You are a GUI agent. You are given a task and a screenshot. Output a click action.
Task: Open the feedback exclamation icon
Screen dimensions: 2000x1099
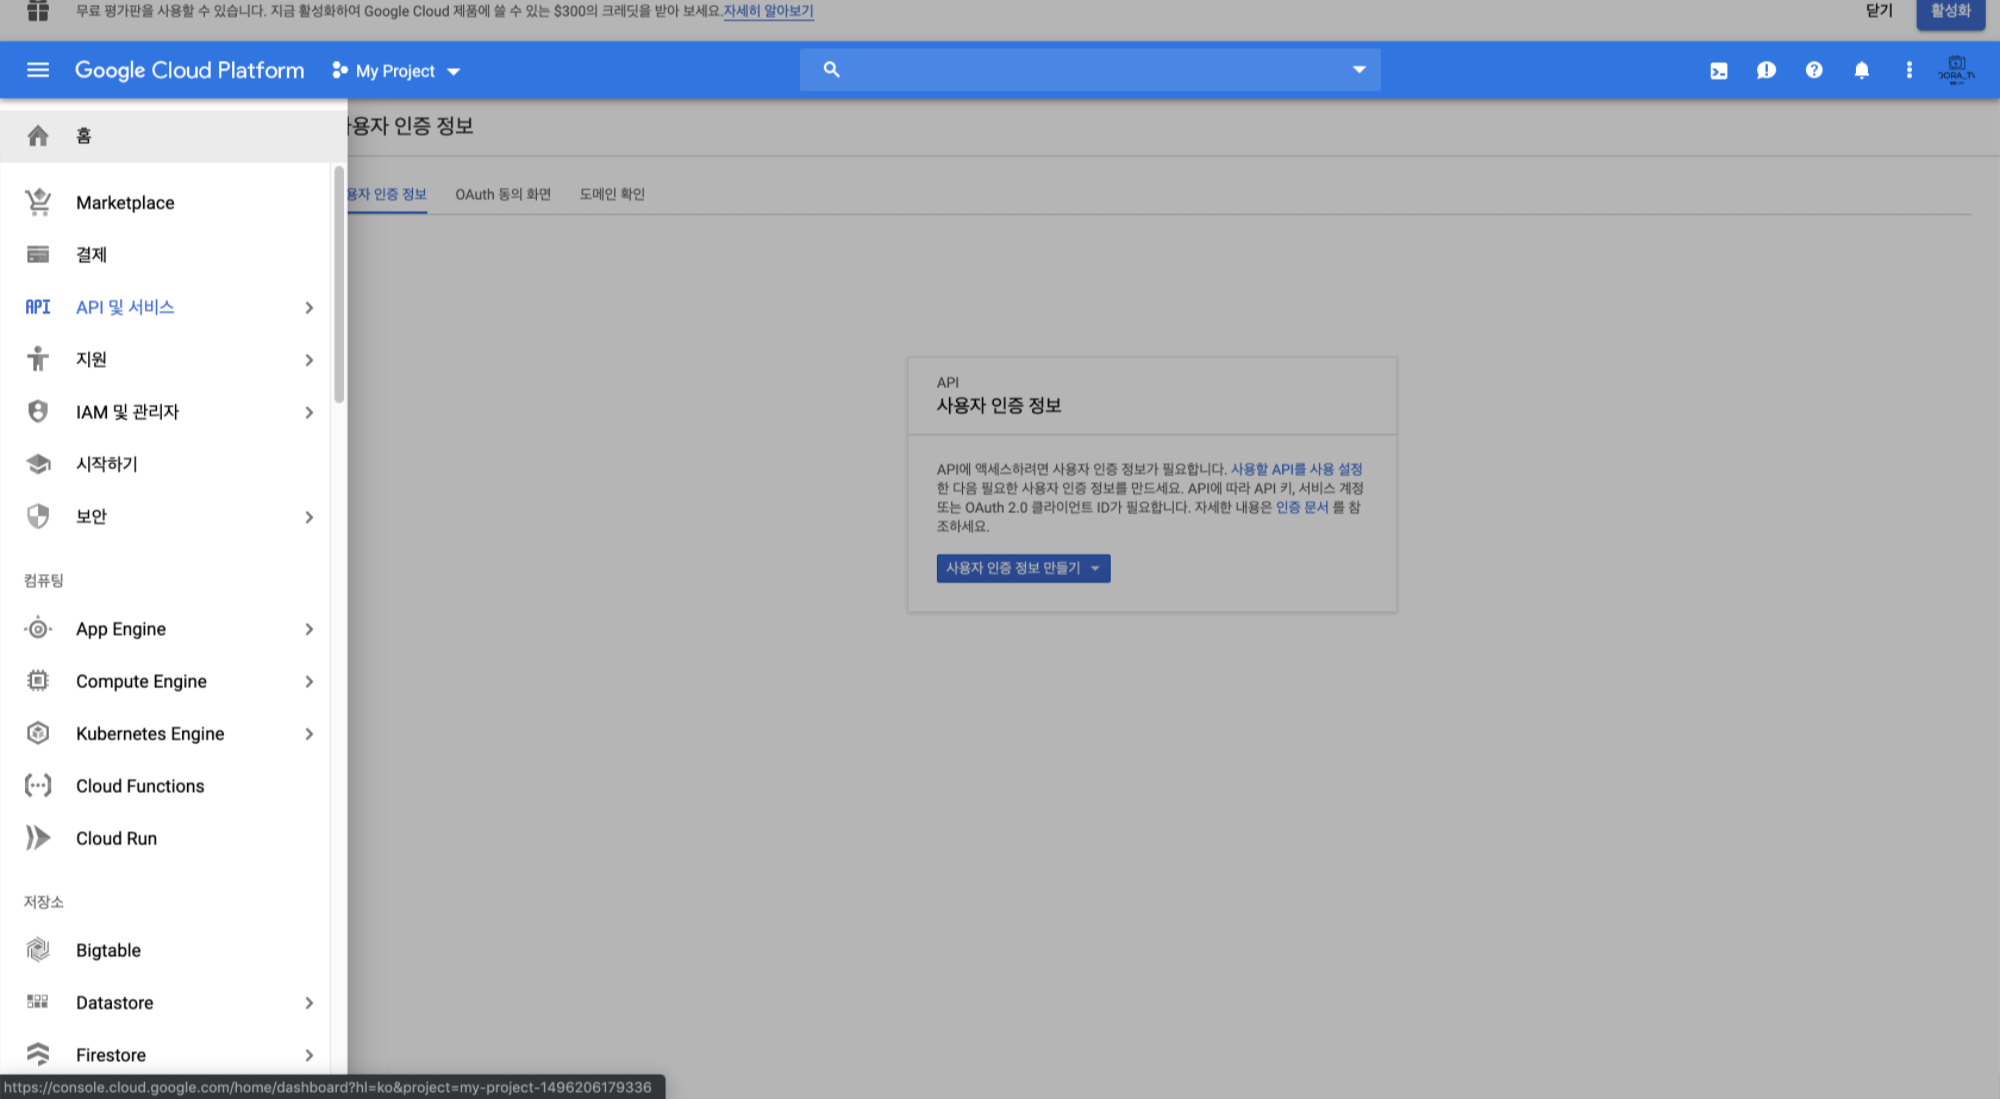coord(1766,70)
